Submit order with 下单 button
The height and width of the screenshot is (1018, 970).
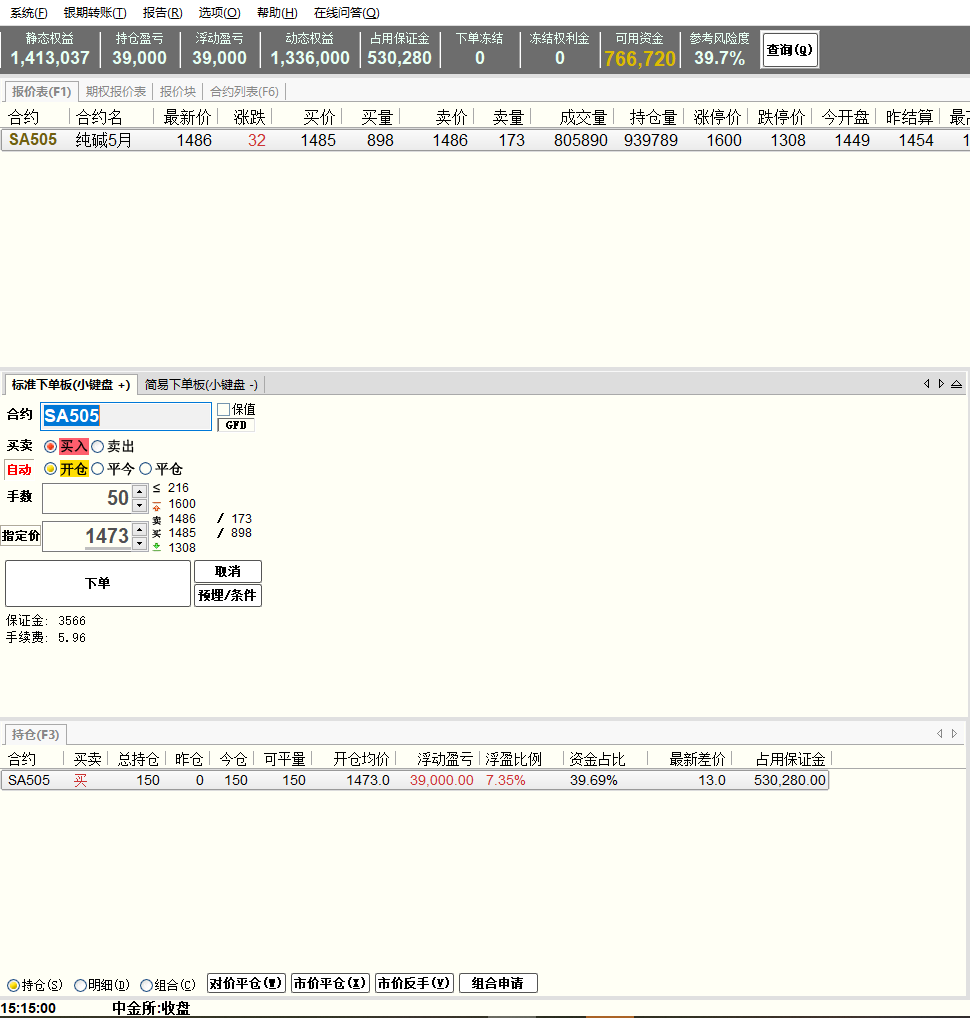click(98, 584)
